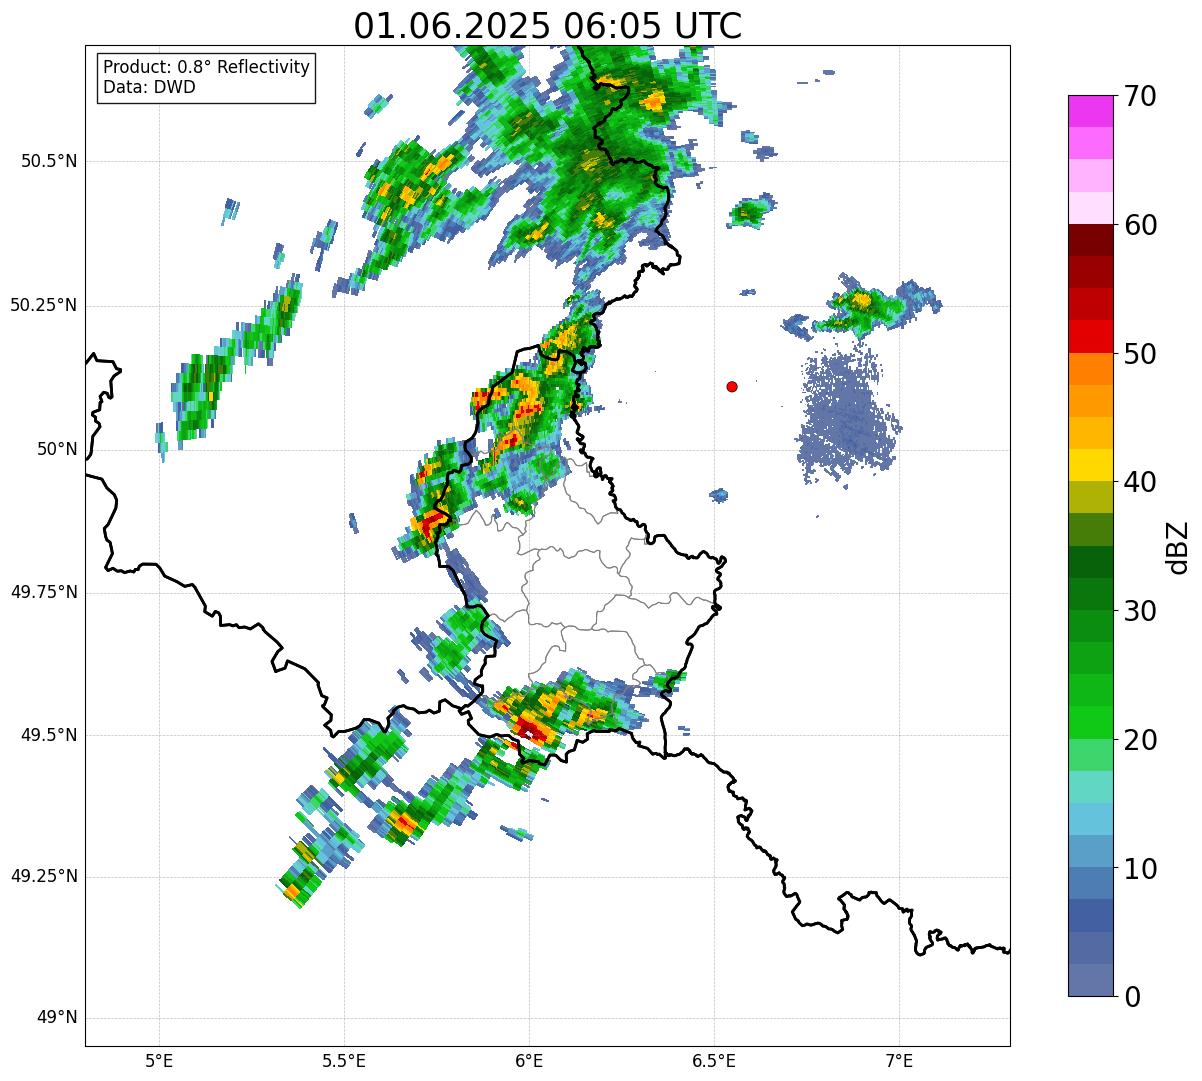Click the 49°N latitude label

click(x=57, y=1018)
